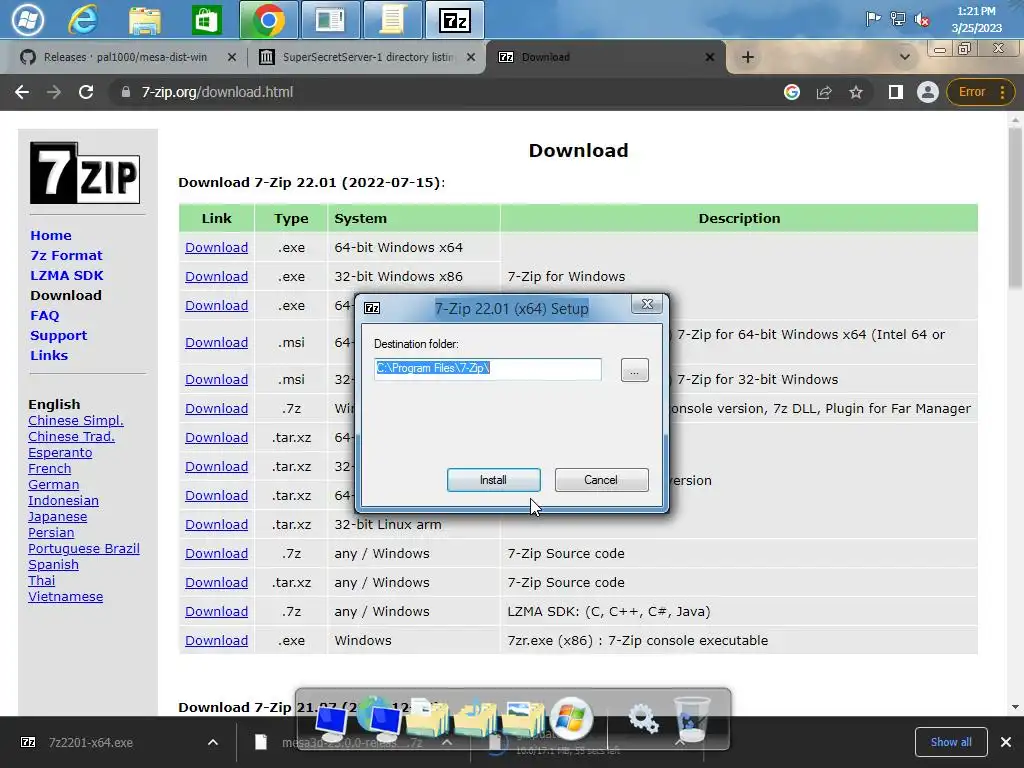The width and height of the screenshot is (1024, 768).
Task: Open the Chrome profile avatar
Action: [927, 92]
